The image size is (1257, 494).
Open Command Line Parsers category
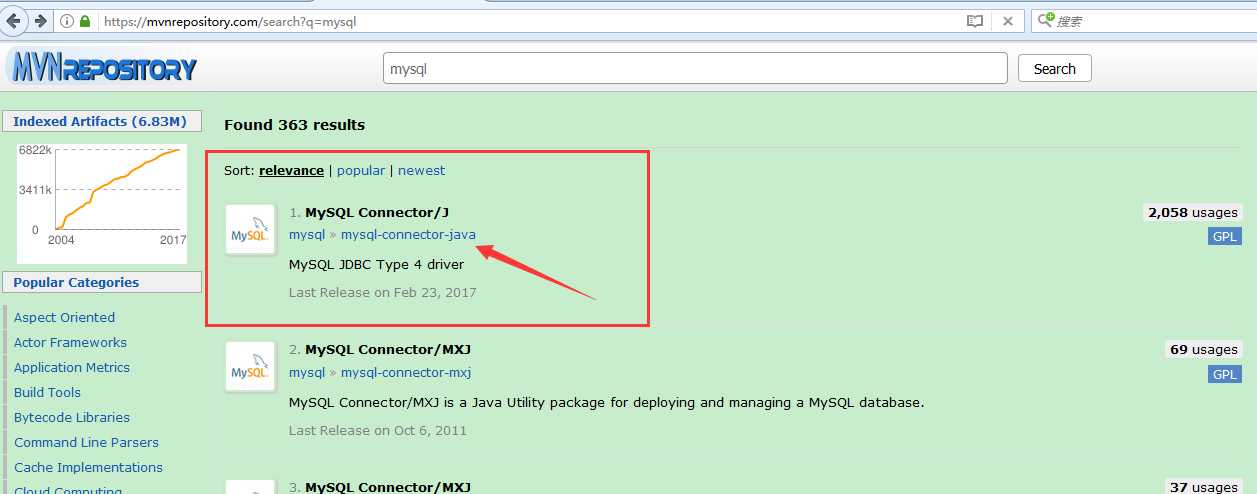pyautogui.click(x=86, y=442)
